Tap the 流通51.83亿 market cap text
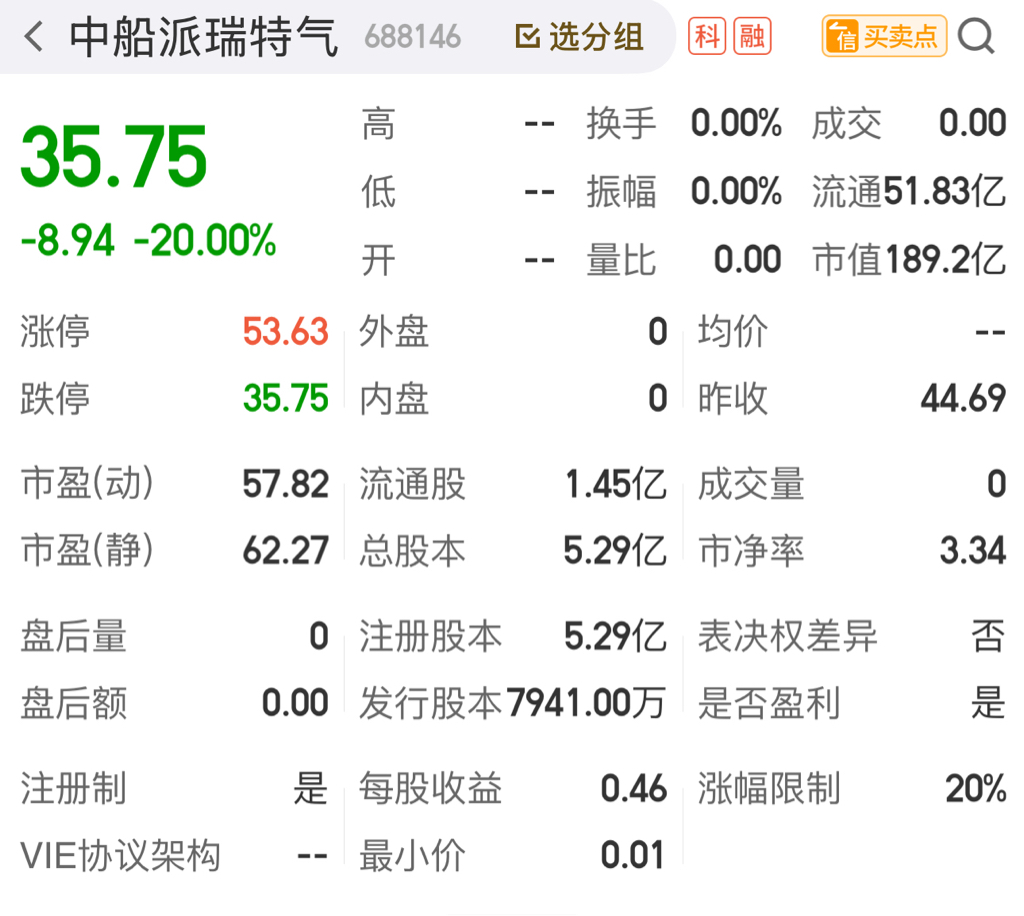 click(908, 192)
